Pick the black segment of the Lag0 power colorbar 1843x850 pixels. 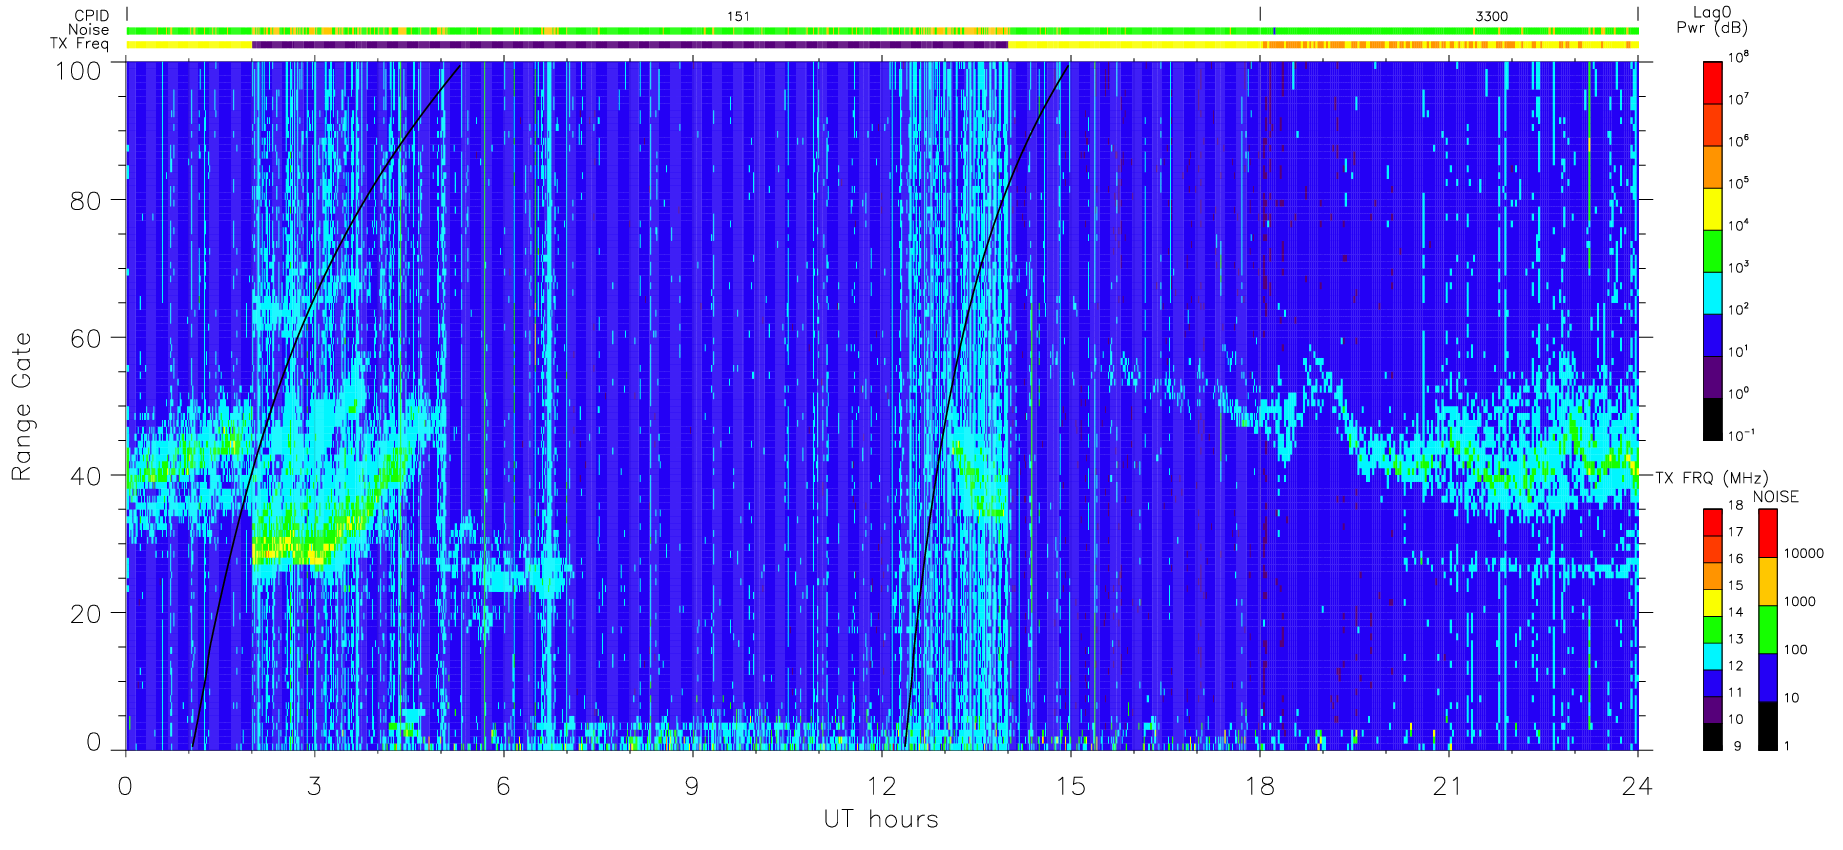[1712, 419]
